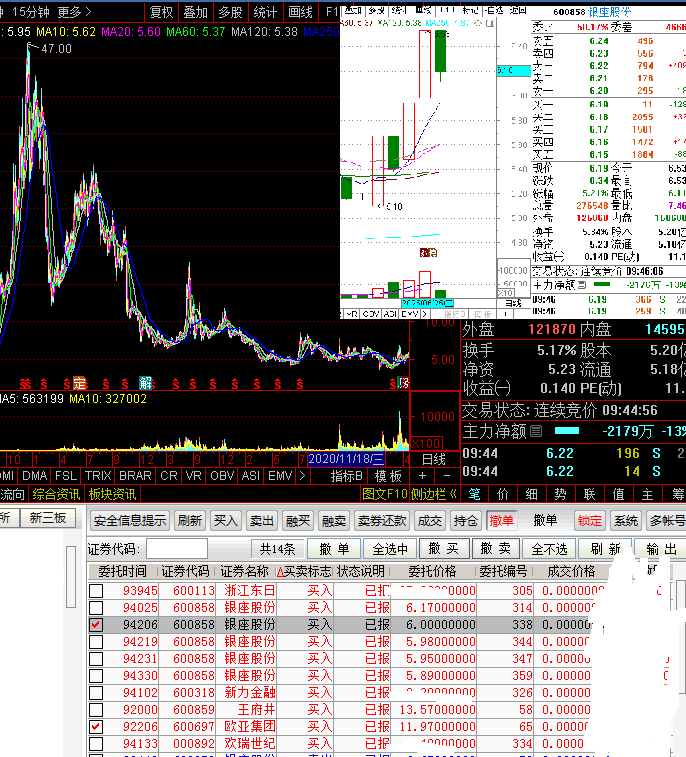Screen dimensions: 686x757
Task: Click 撤卖 to cancel sell orders
Action: tap(495, 549)
